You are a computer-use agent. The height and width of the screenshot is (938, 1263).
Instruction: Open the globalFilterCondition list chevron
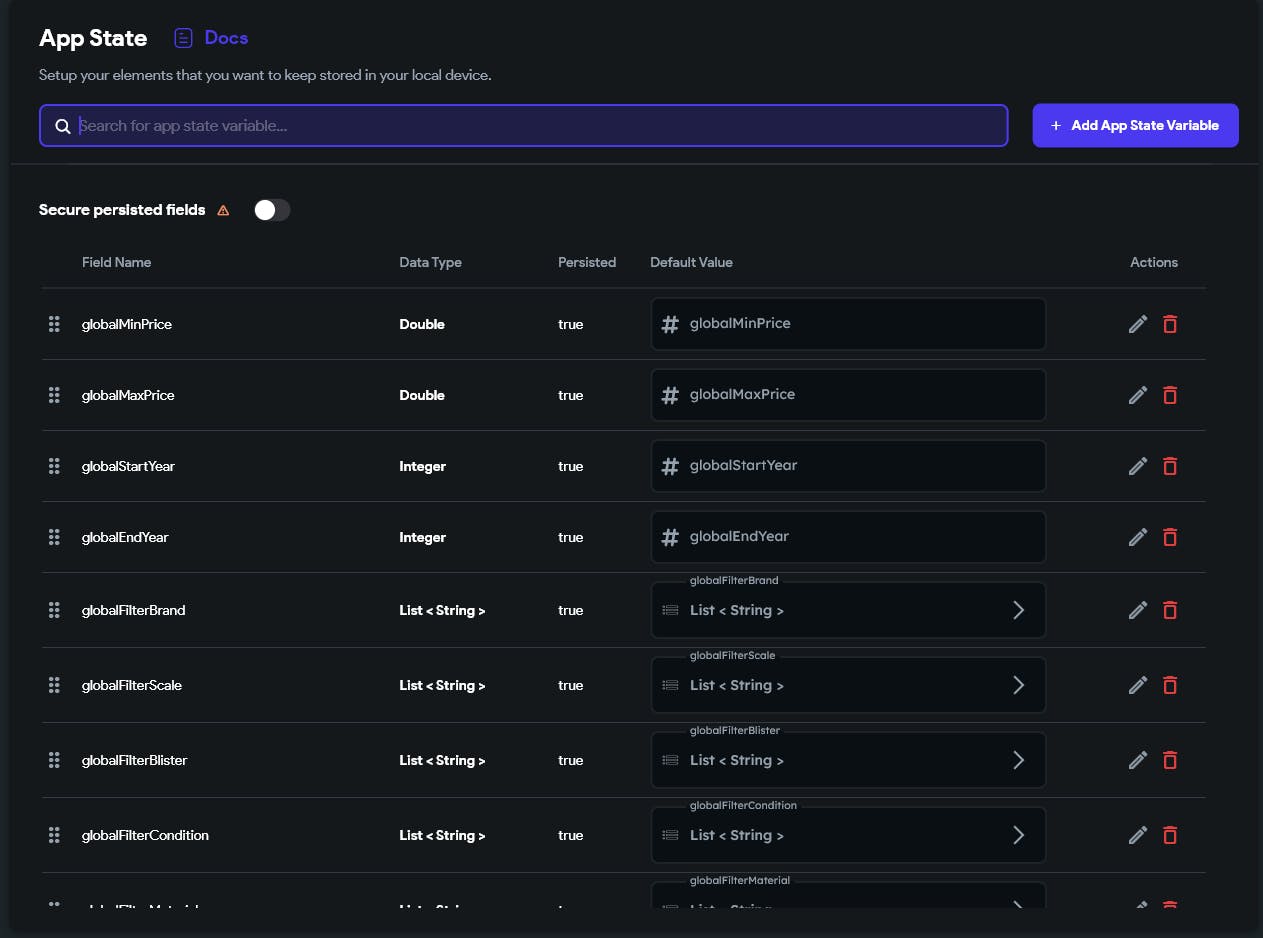(x=1018, y=835)
